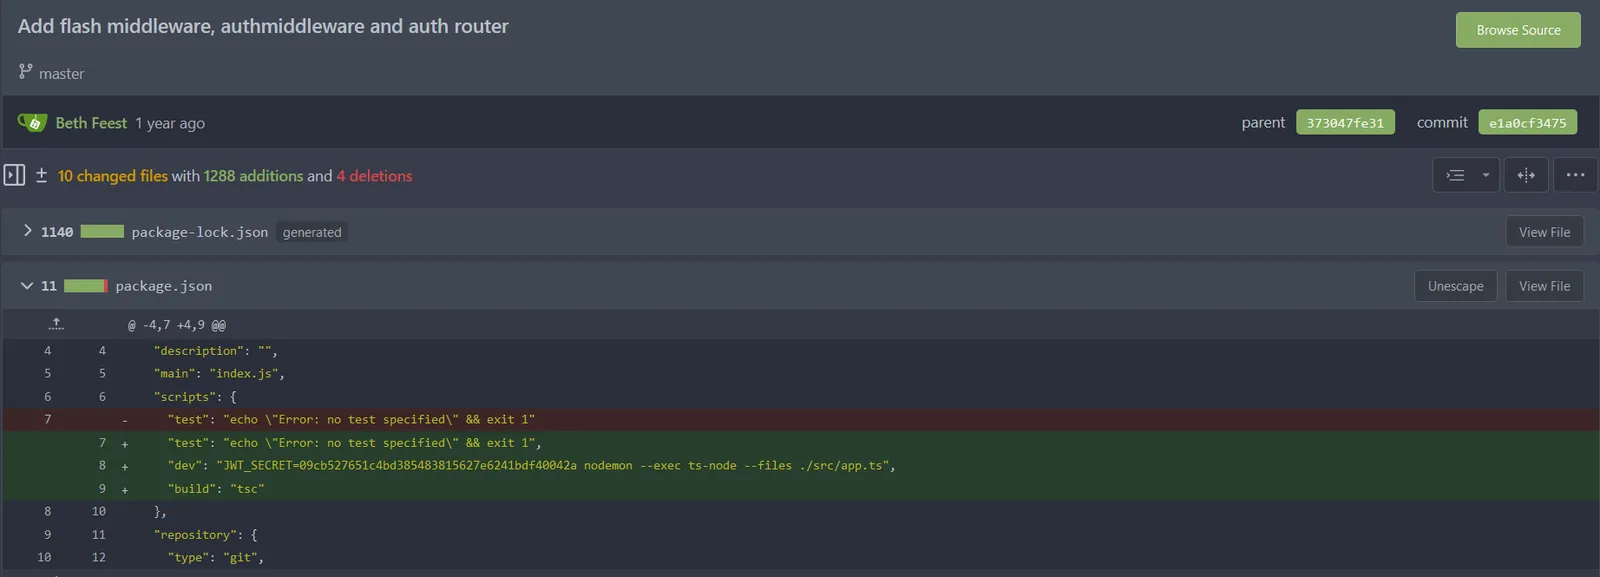The width and height of the screenshot is (1600, 577).
Task: Open the master branch link
Action: tap(61, 74)
